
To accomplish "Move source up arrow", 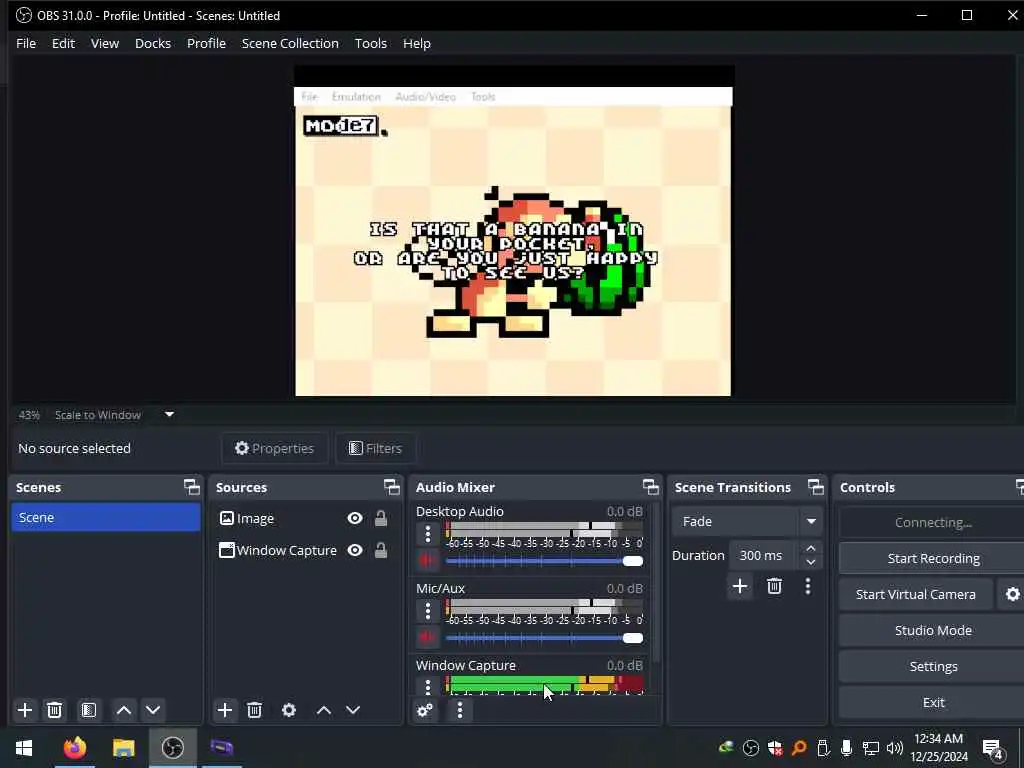I will click(323, 710).
